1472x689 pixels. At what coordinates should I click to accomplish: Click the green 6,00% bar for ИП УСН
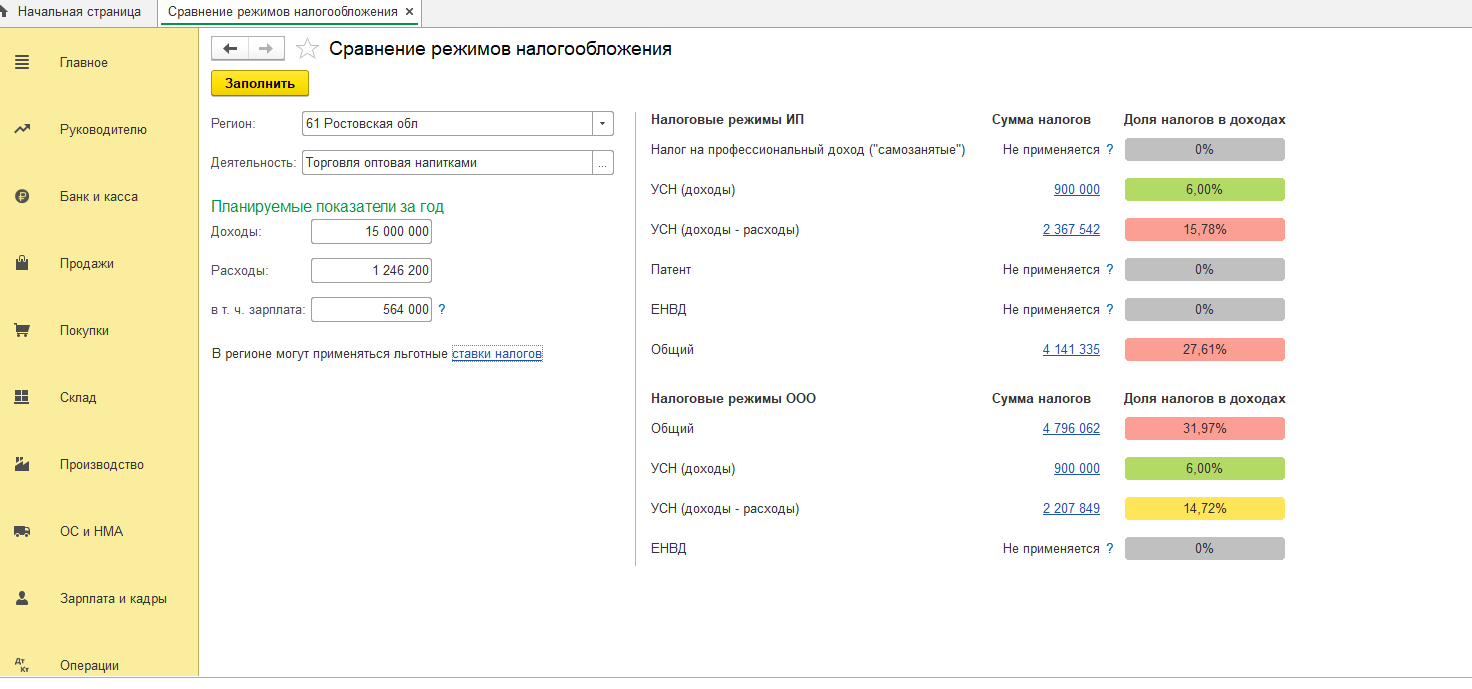1204,190
